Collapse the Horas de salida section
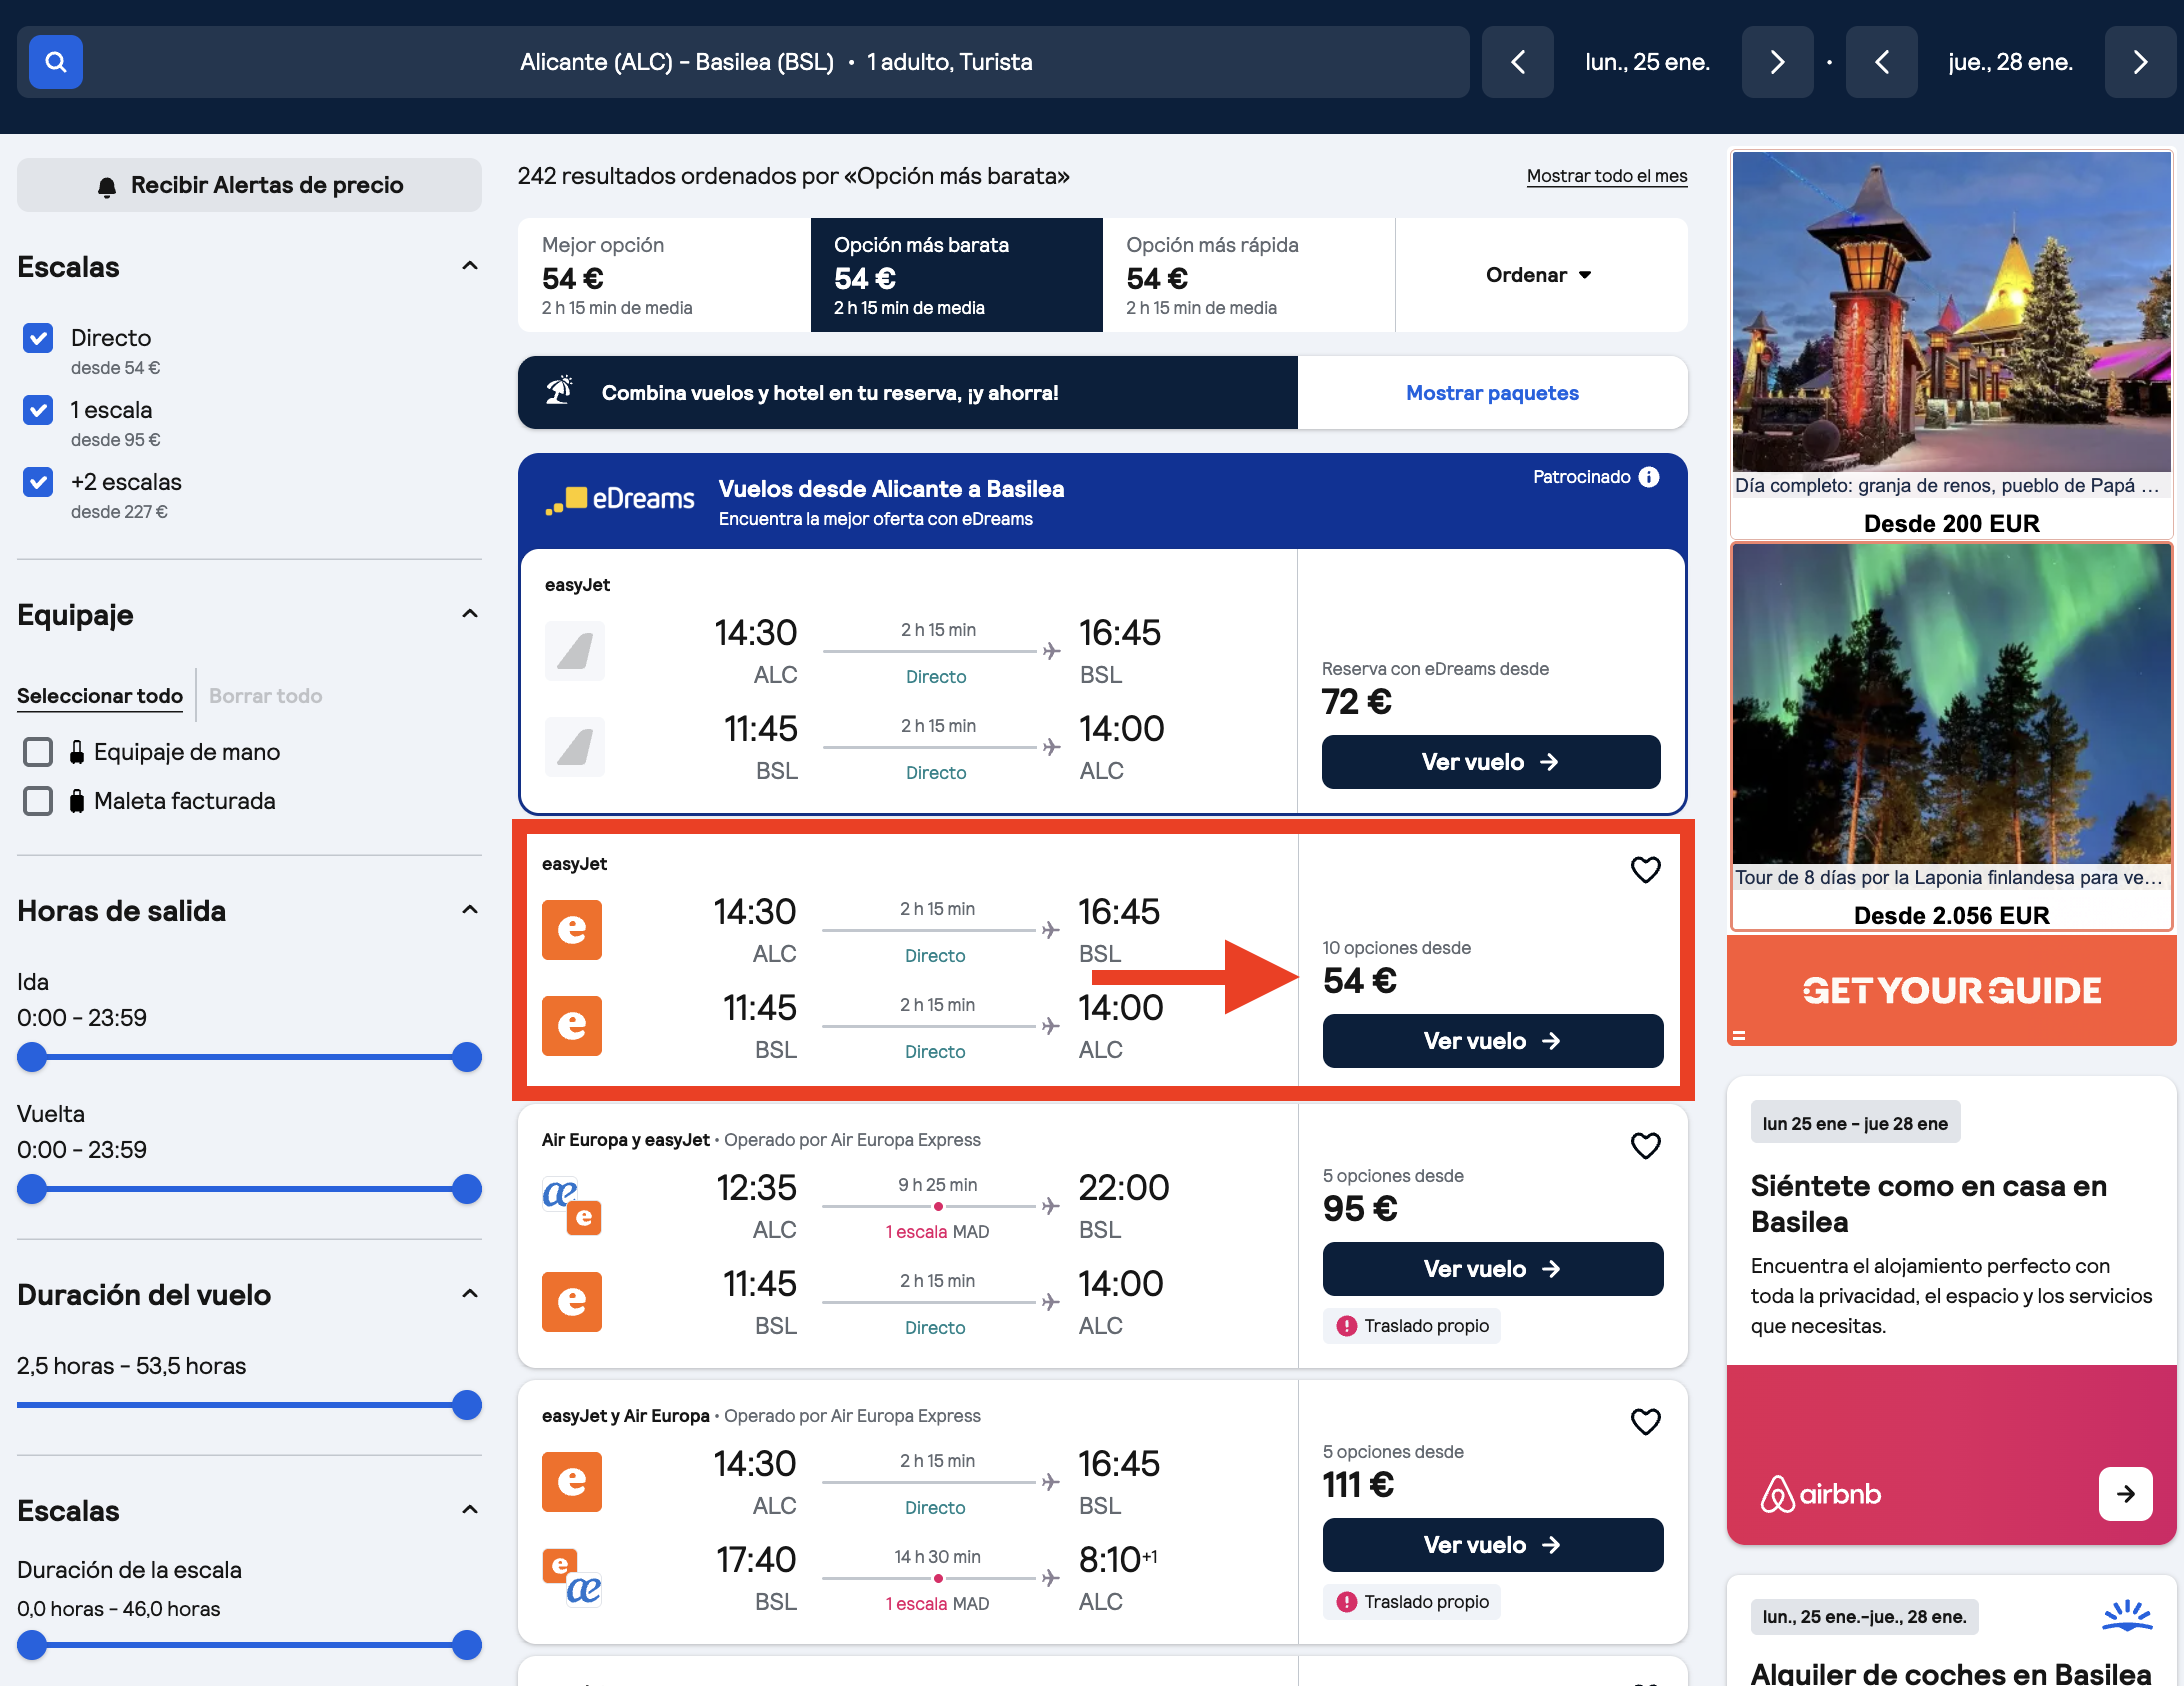This screenshot has width=2184, height=1686. coord(470,910)
